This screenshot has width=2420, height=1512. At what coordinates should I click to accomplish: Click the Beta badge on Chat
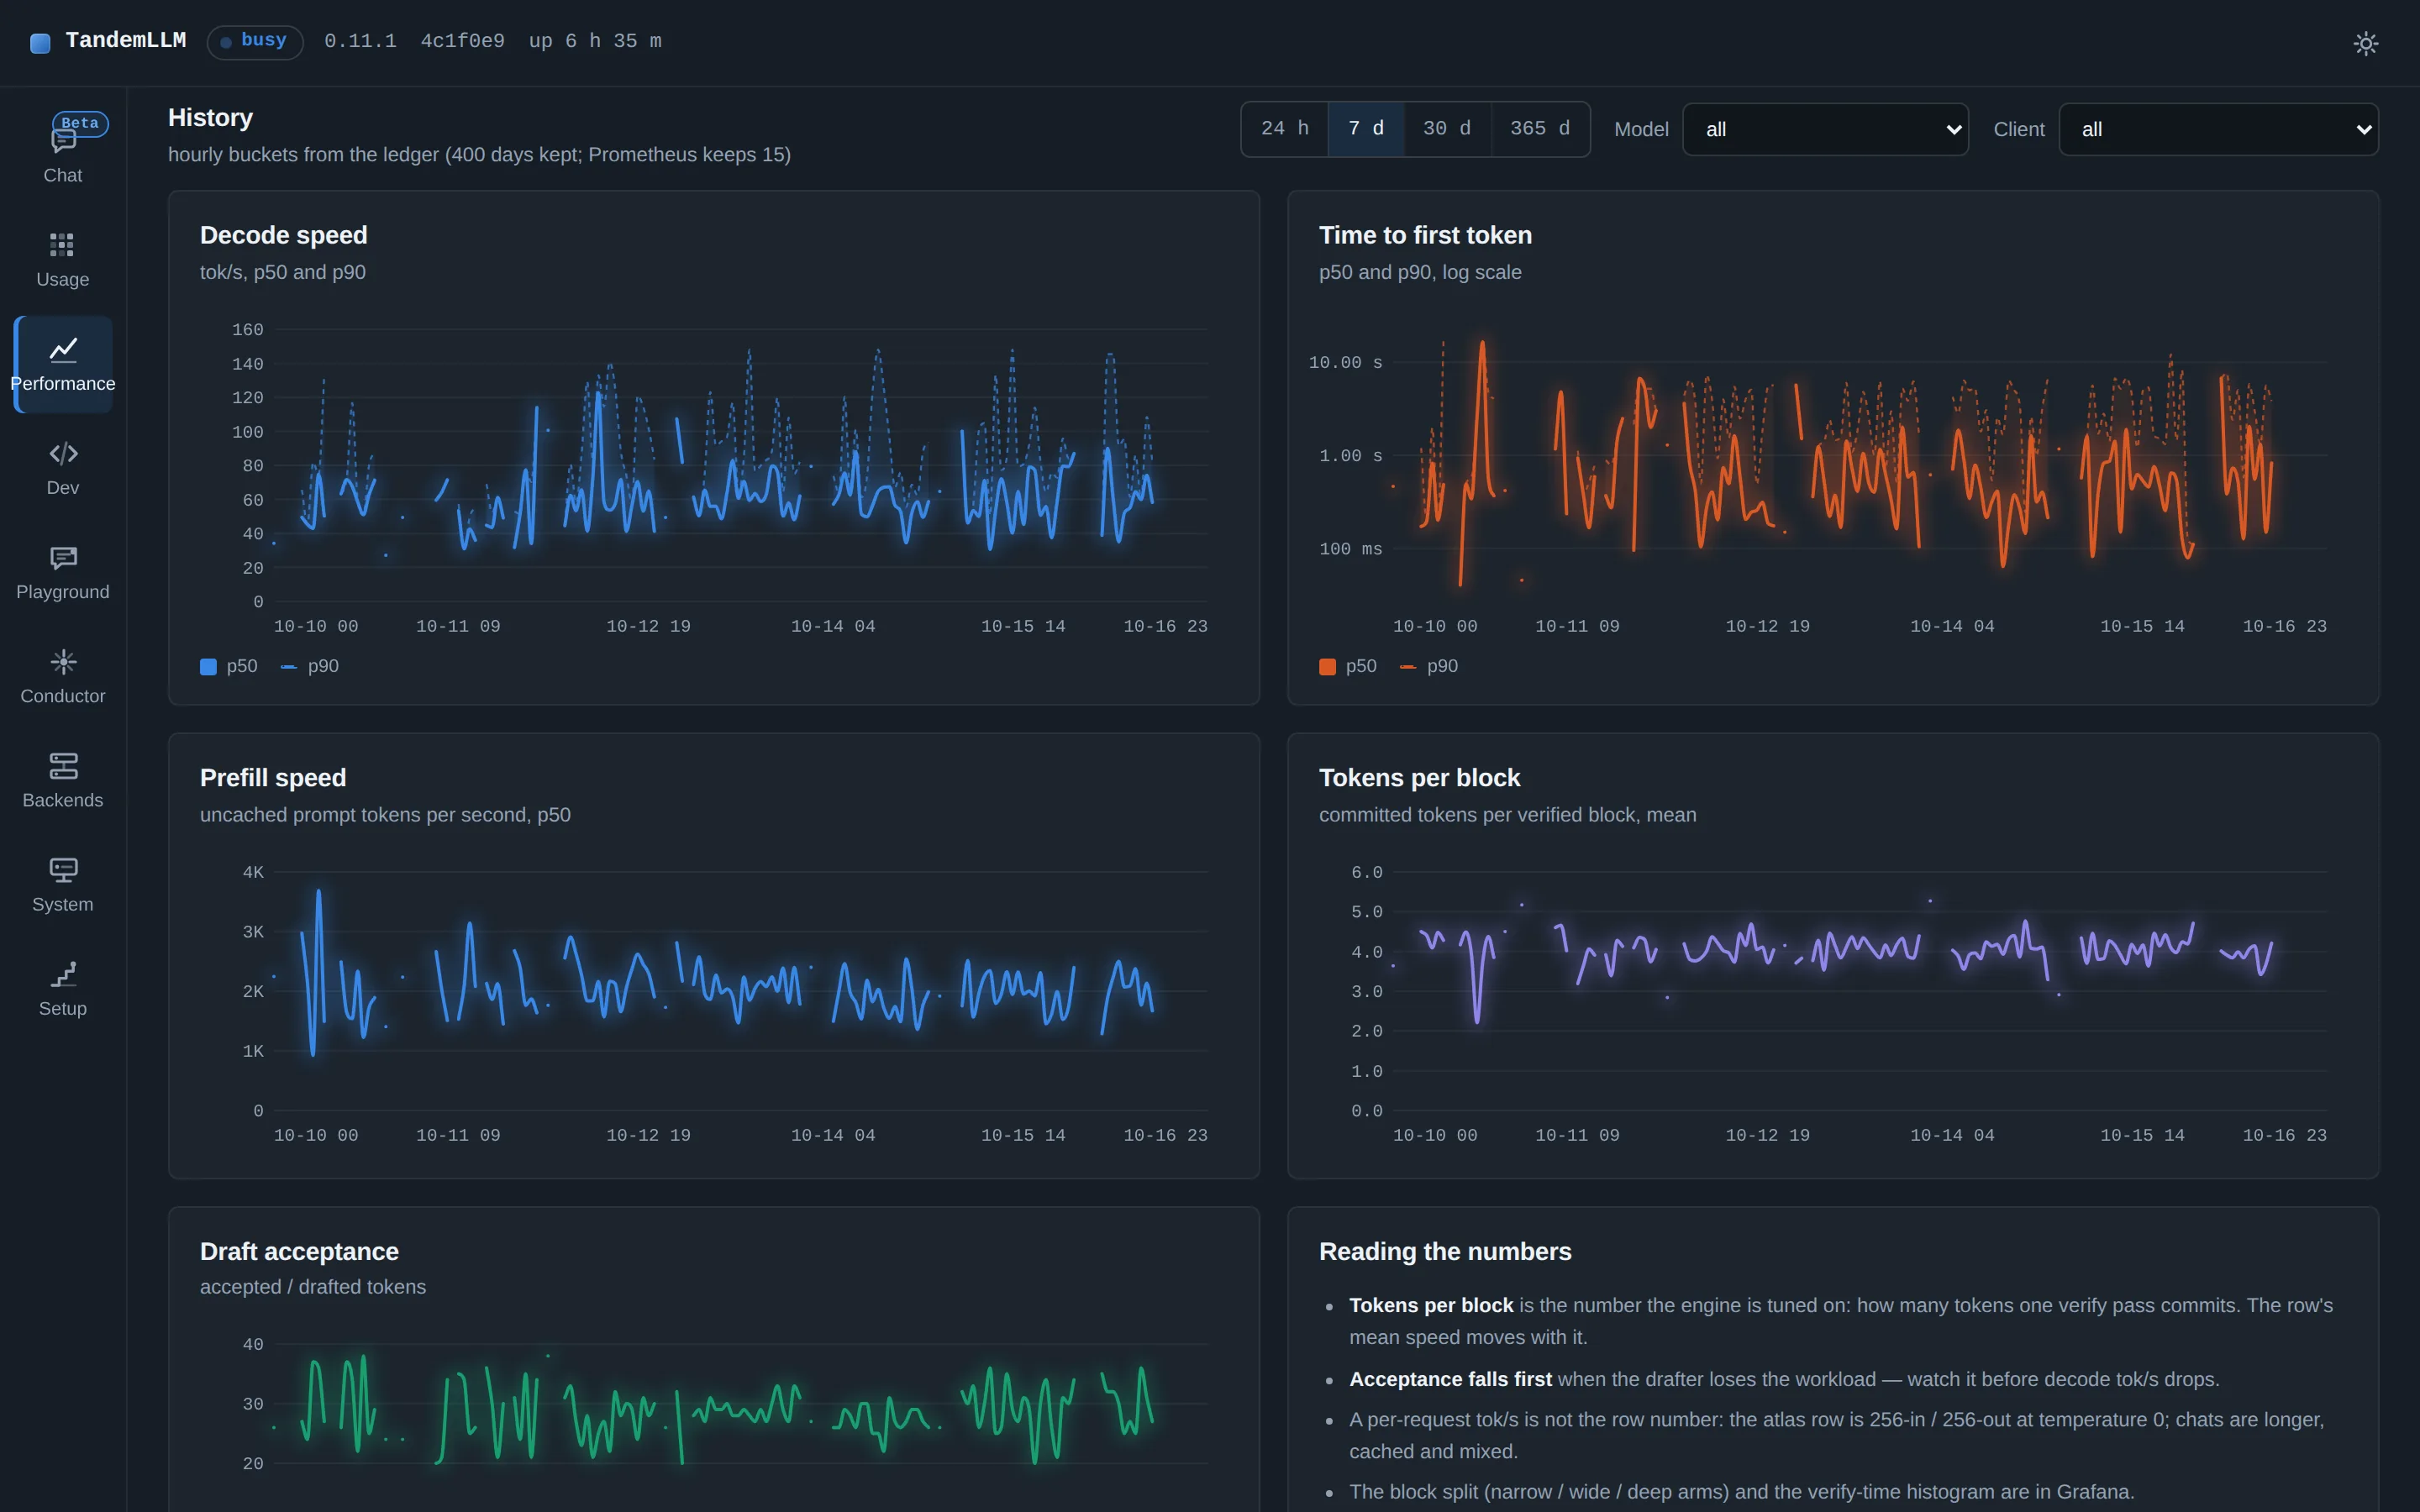point(80,123)
